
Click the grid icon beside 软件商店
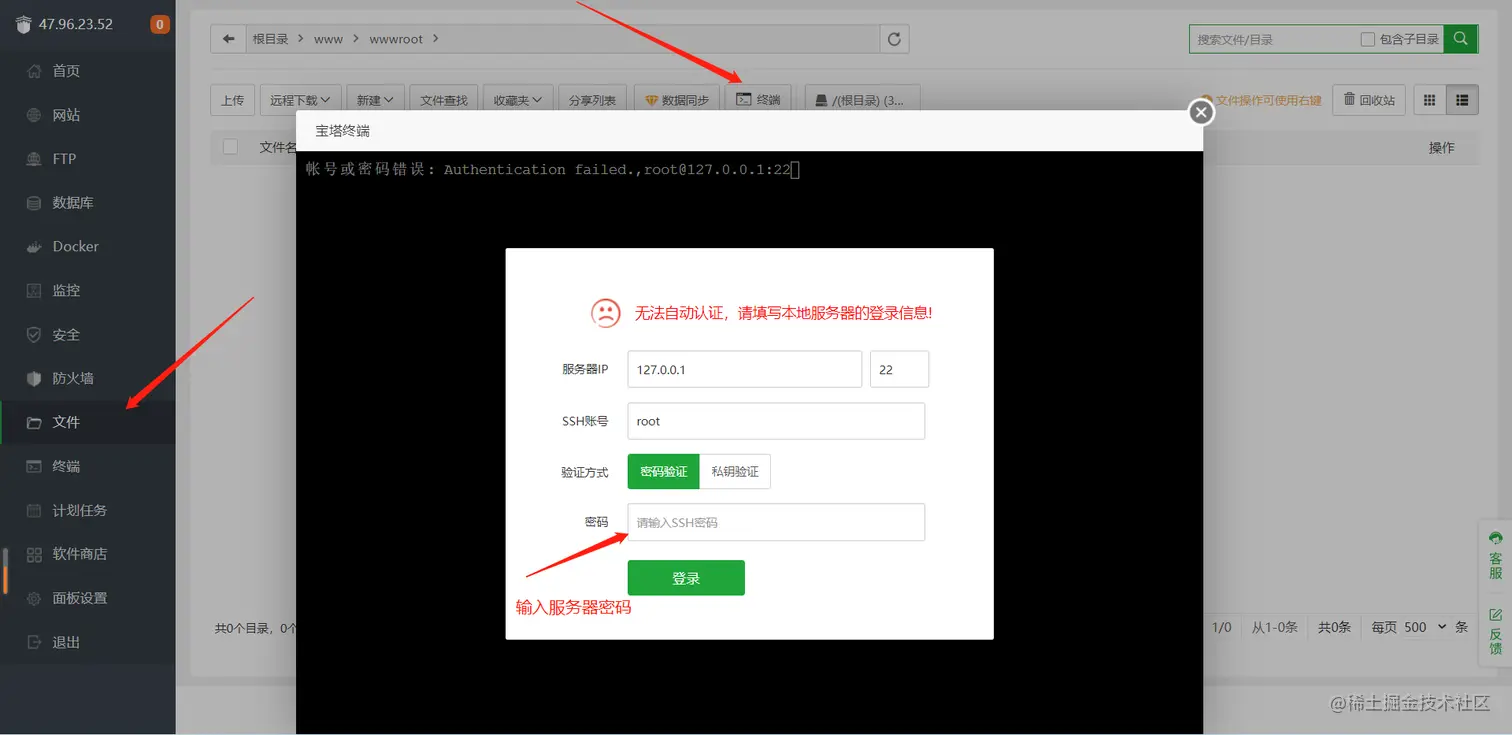click(34, 555)
